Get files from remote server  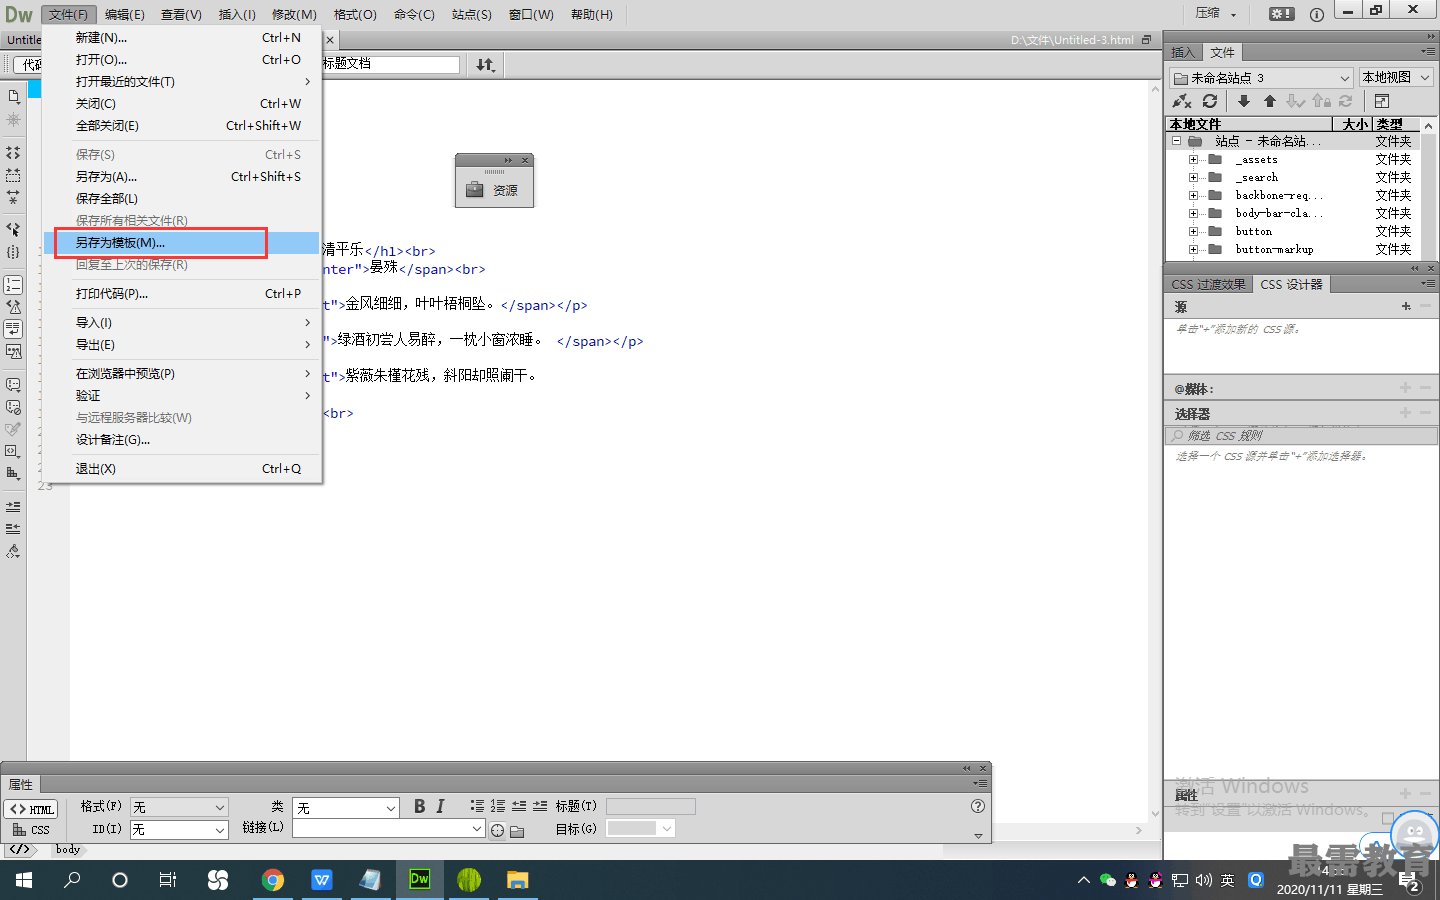point(1243,101)
